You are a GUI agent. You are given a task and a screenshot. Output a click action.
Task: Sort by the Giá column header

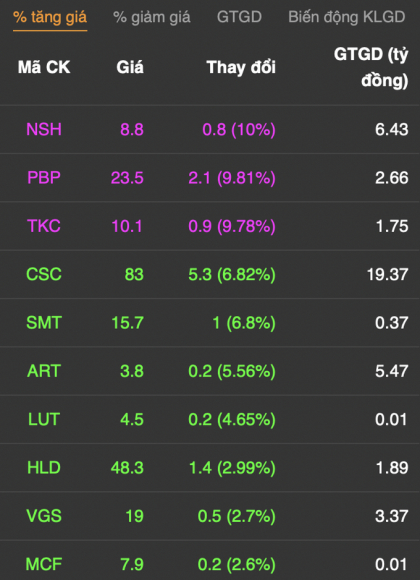click(x=130, y=67)
